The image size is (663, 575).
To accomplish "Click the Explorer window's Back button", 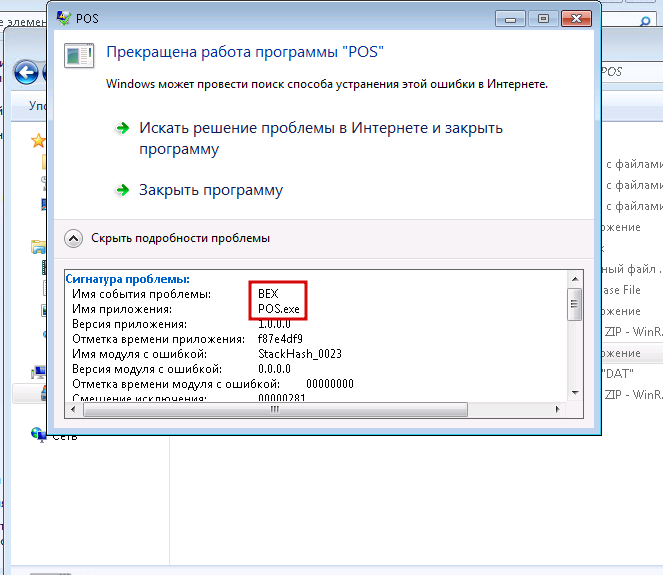I will click(26, 72).
